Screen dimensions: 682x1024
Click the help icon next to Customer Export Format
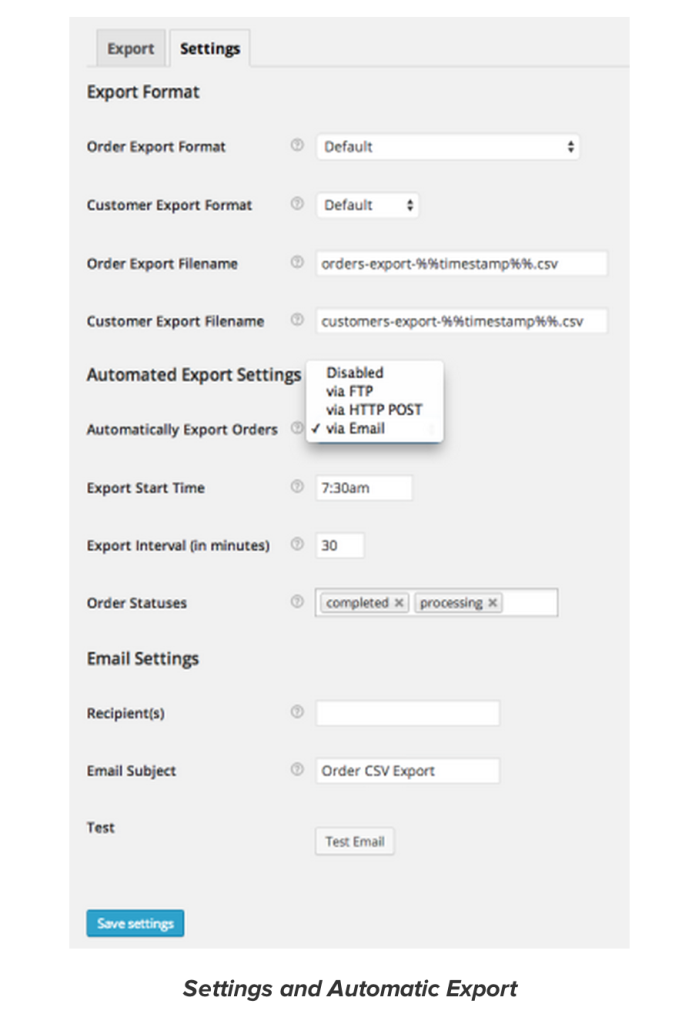pos(297,205)
